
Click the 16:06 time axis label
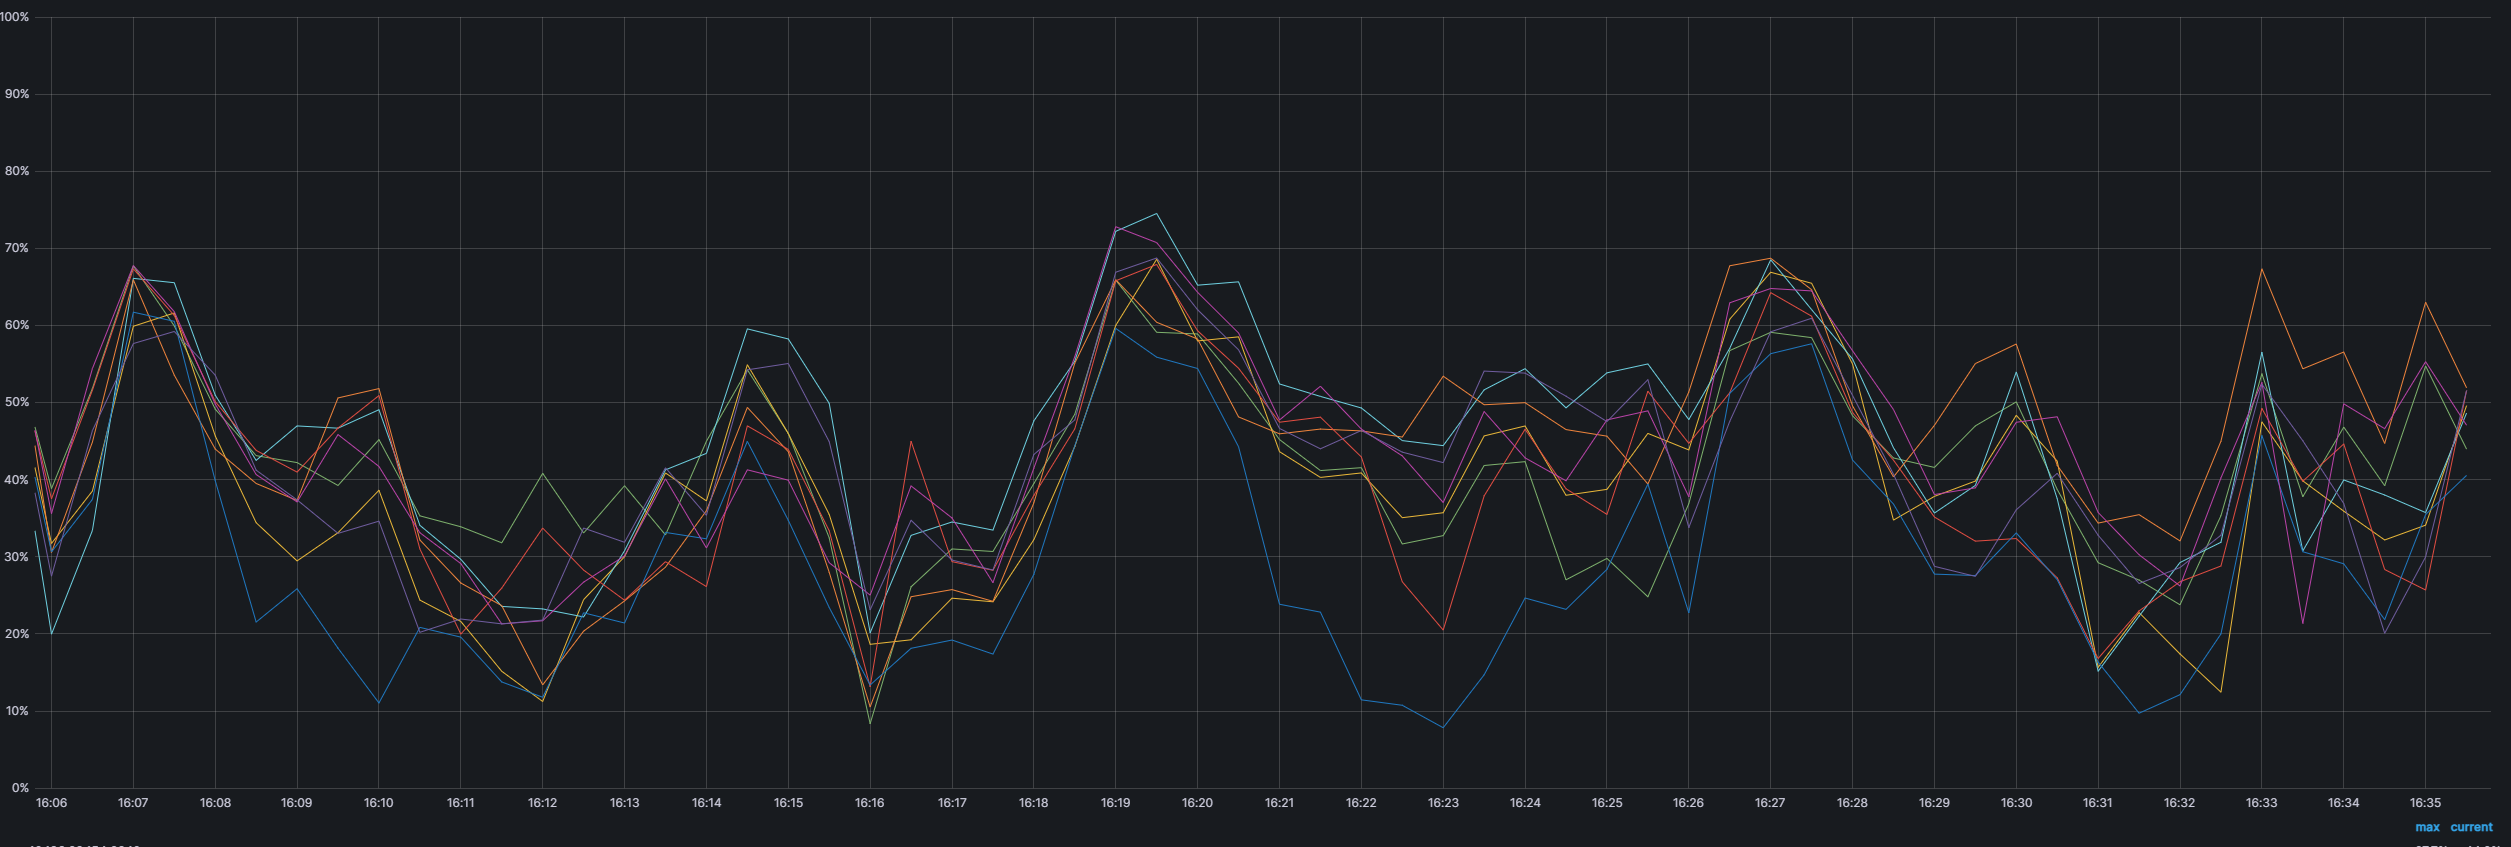51,803
